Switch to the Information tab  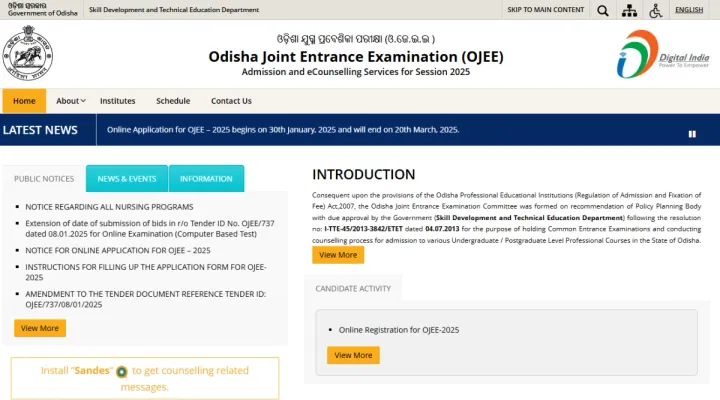pyautogui.click(x=206, y=179)
